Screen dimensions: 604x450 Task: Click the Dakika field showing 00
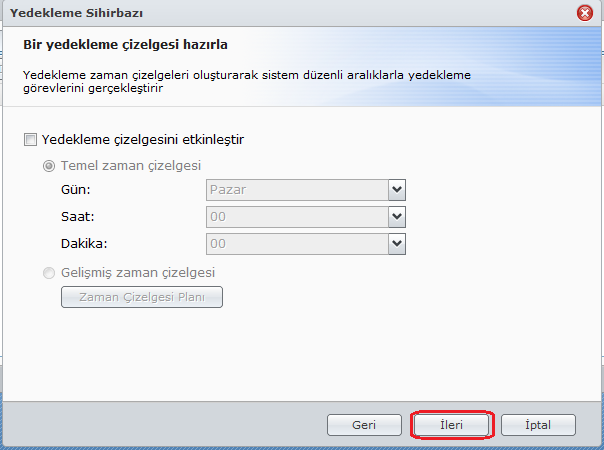pyautogui.click(x=296, y=243)
